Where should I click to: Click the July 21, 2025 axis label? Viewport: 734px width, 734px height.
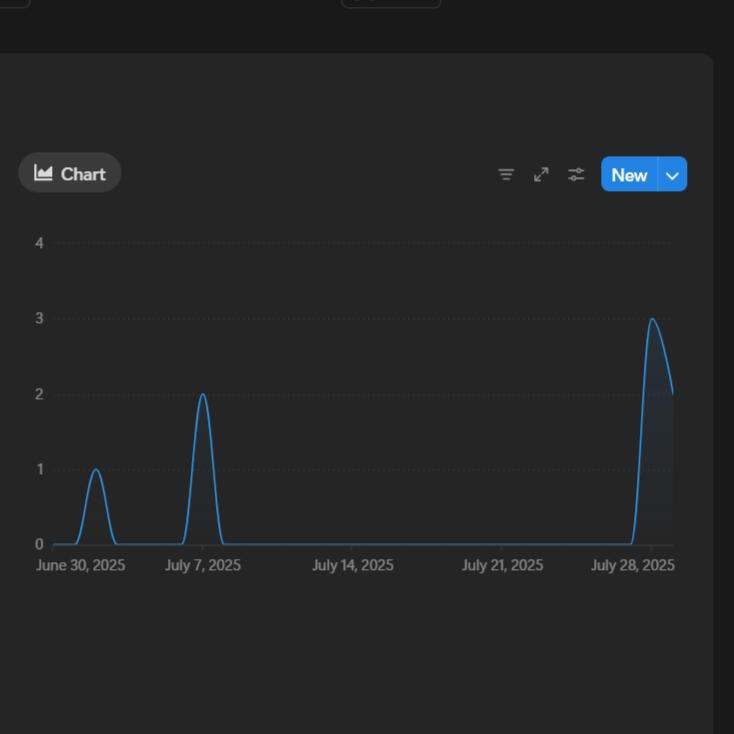tap(502, 566)
